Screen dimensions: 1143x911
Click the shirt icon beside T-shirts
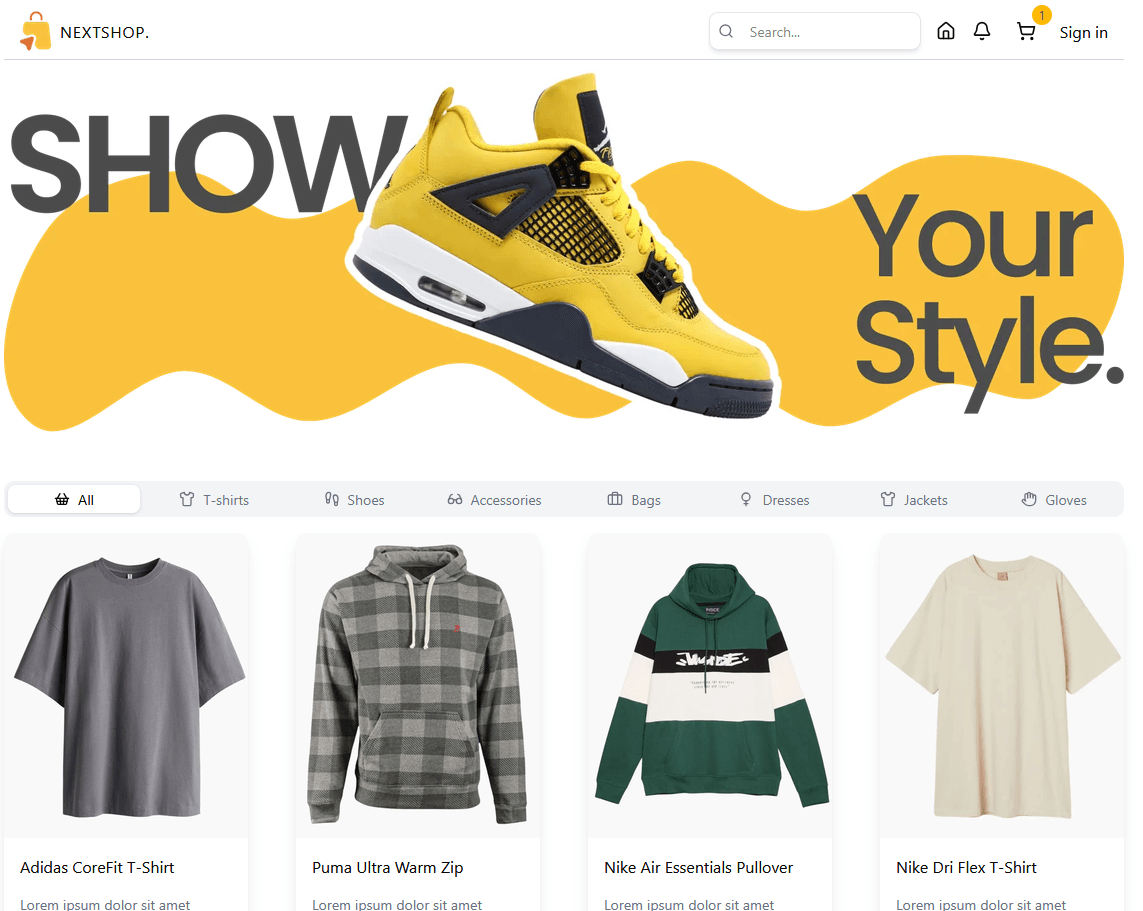(187, 499)
